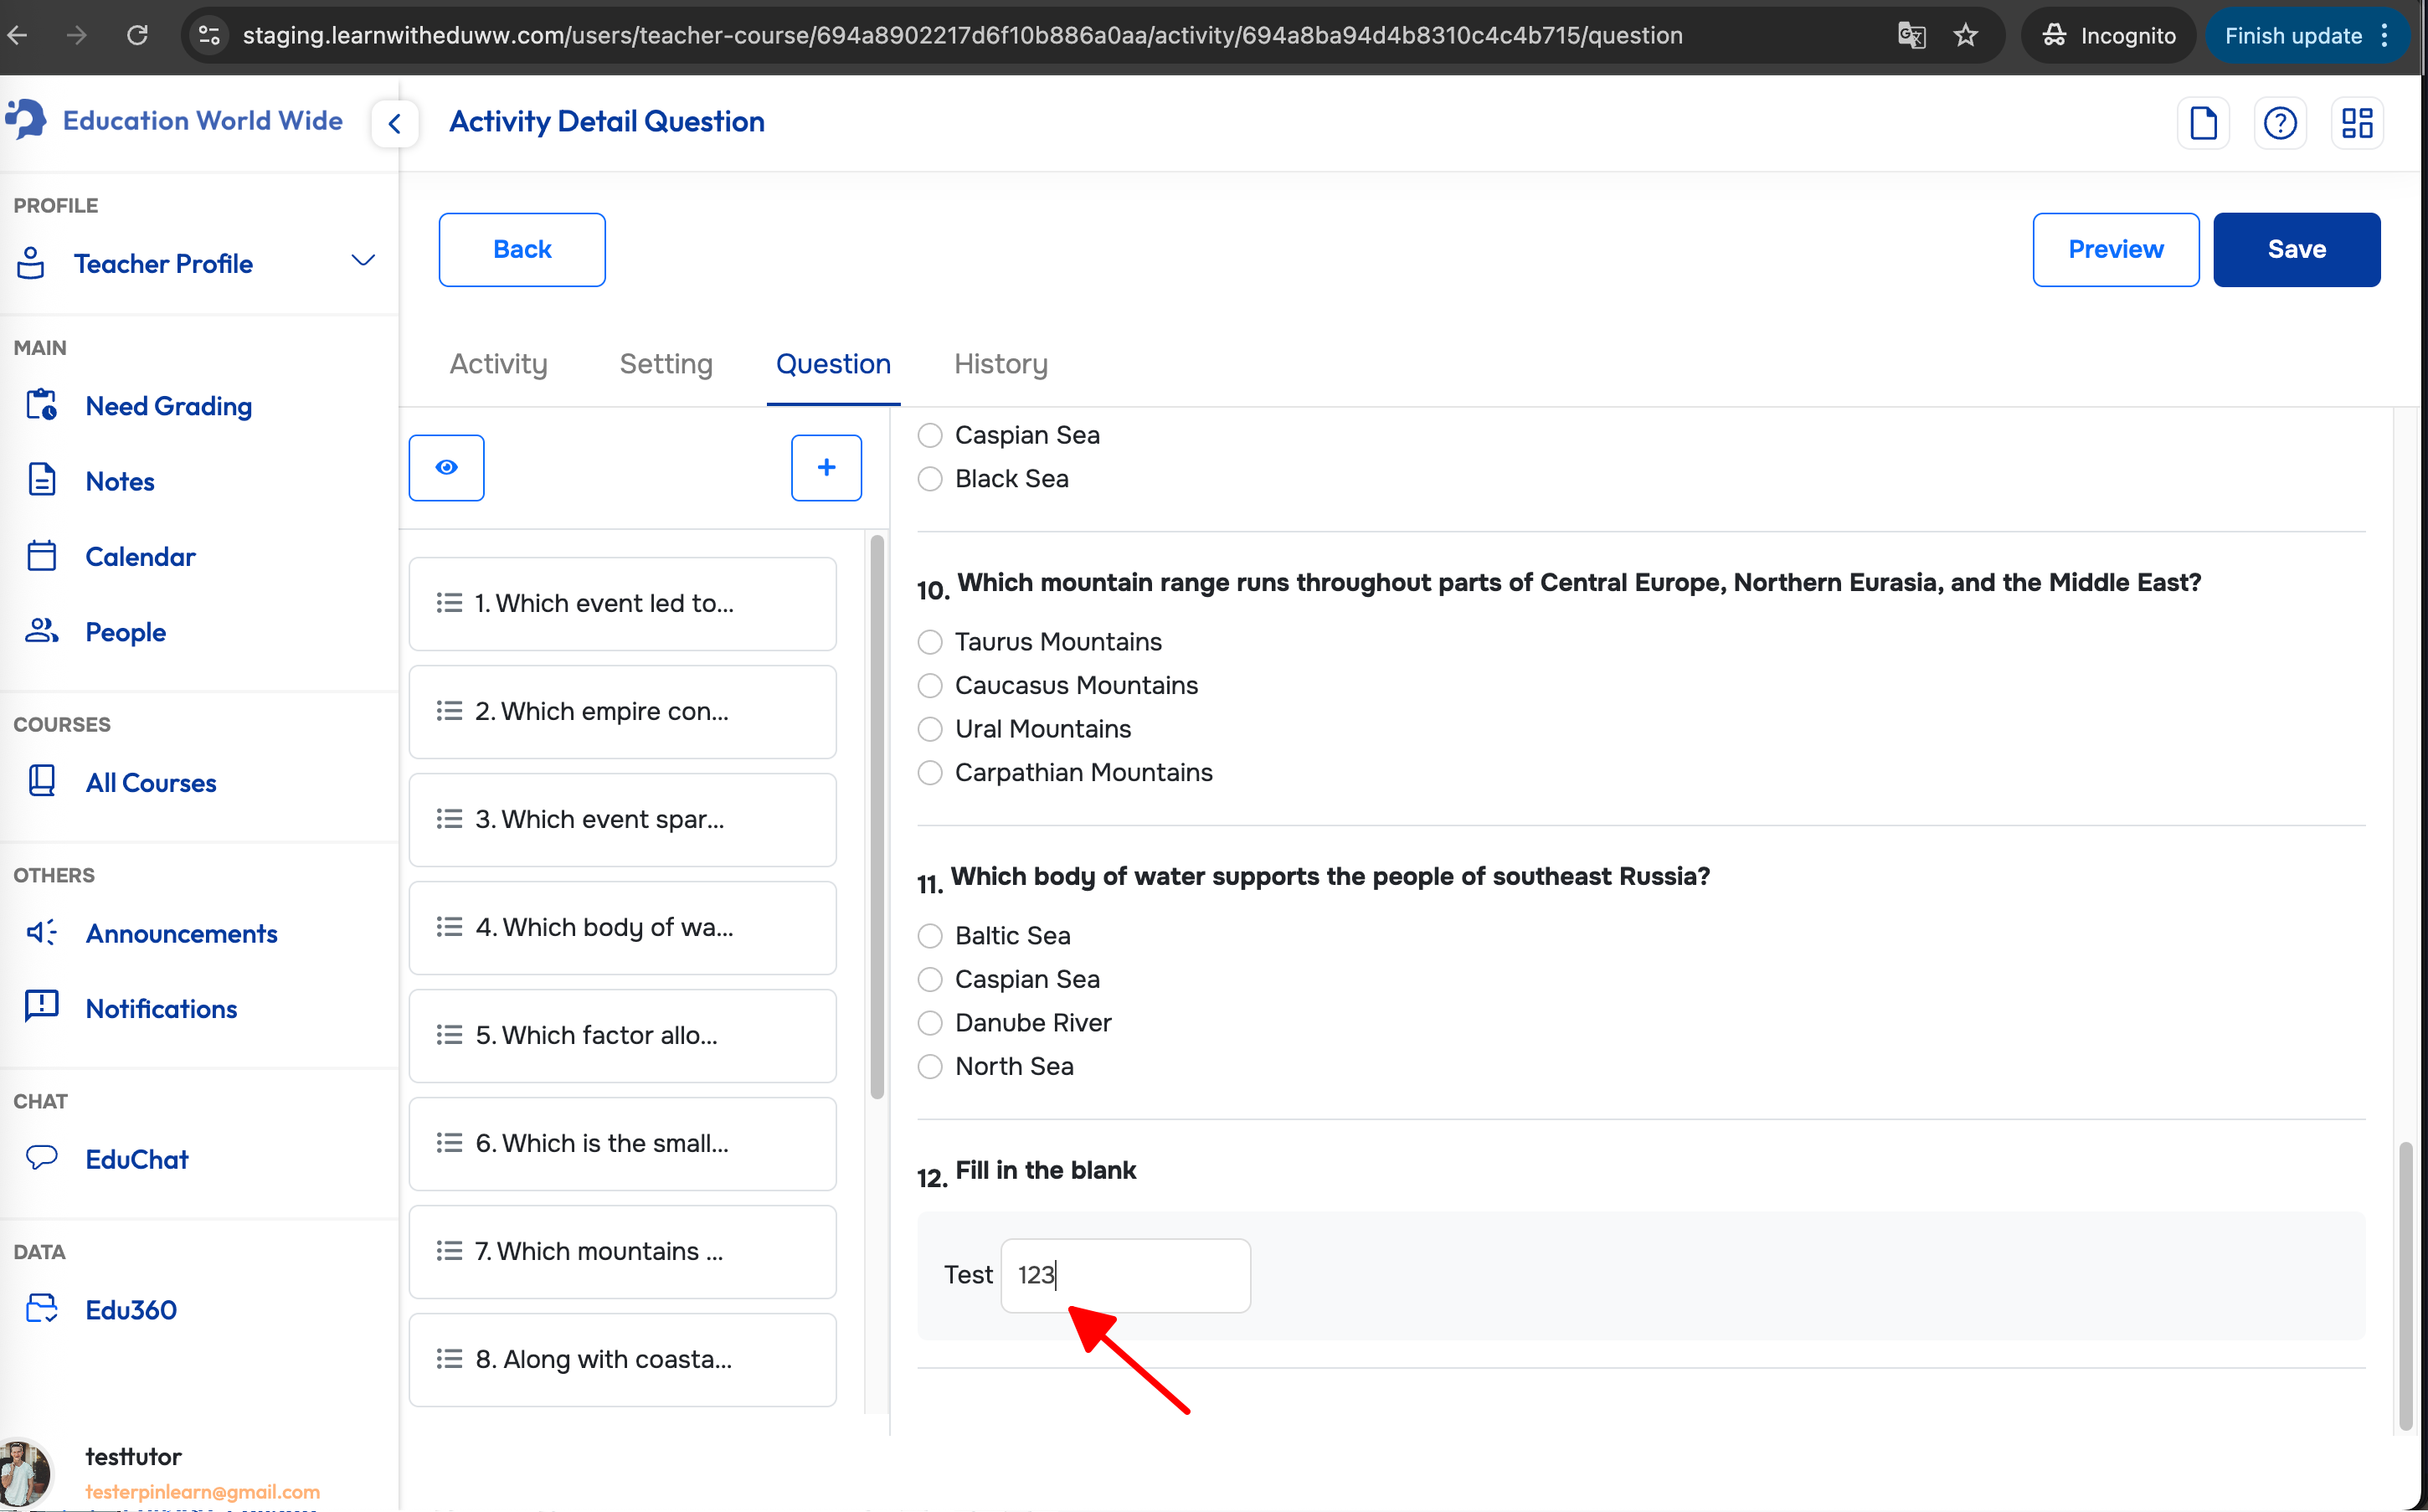Image resolution: width=2428 pixels, height=1512 pixels.
Task: Open the help question mark icon
Action: 2280,123
